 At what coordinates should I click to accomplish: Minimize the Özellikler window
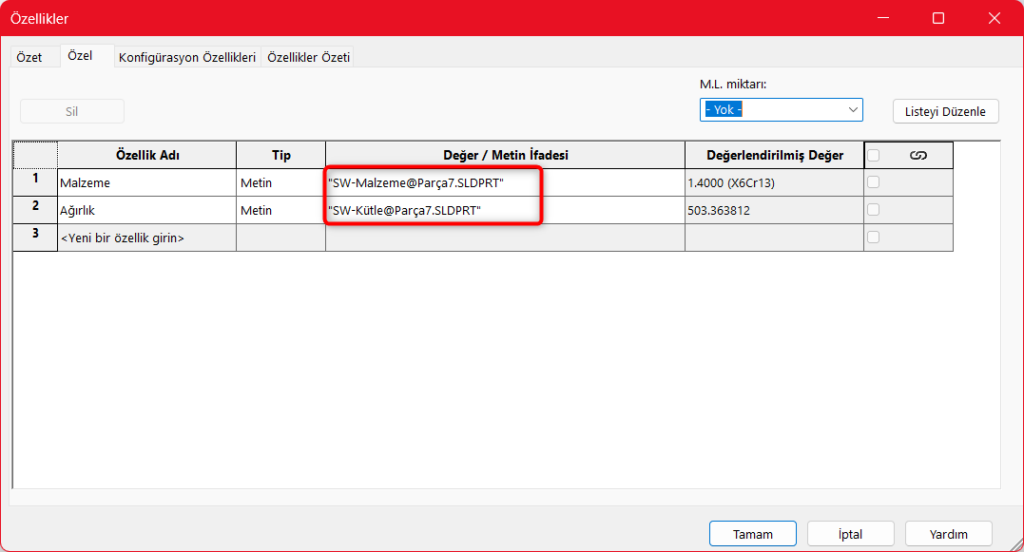(883, 18)
